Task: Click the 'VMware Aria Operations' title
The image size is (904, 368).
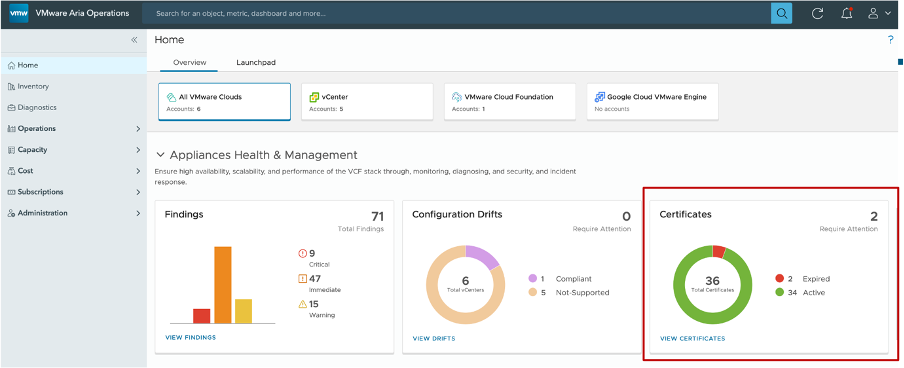Action: coord(82,13)
